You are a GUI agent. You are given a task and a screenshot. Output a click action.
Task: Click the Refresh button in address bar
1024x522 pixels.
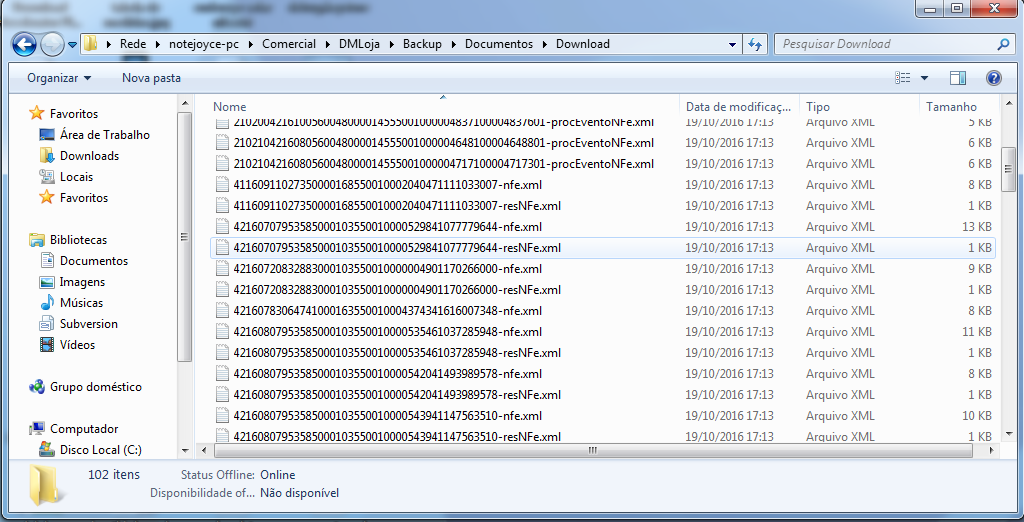755,44
